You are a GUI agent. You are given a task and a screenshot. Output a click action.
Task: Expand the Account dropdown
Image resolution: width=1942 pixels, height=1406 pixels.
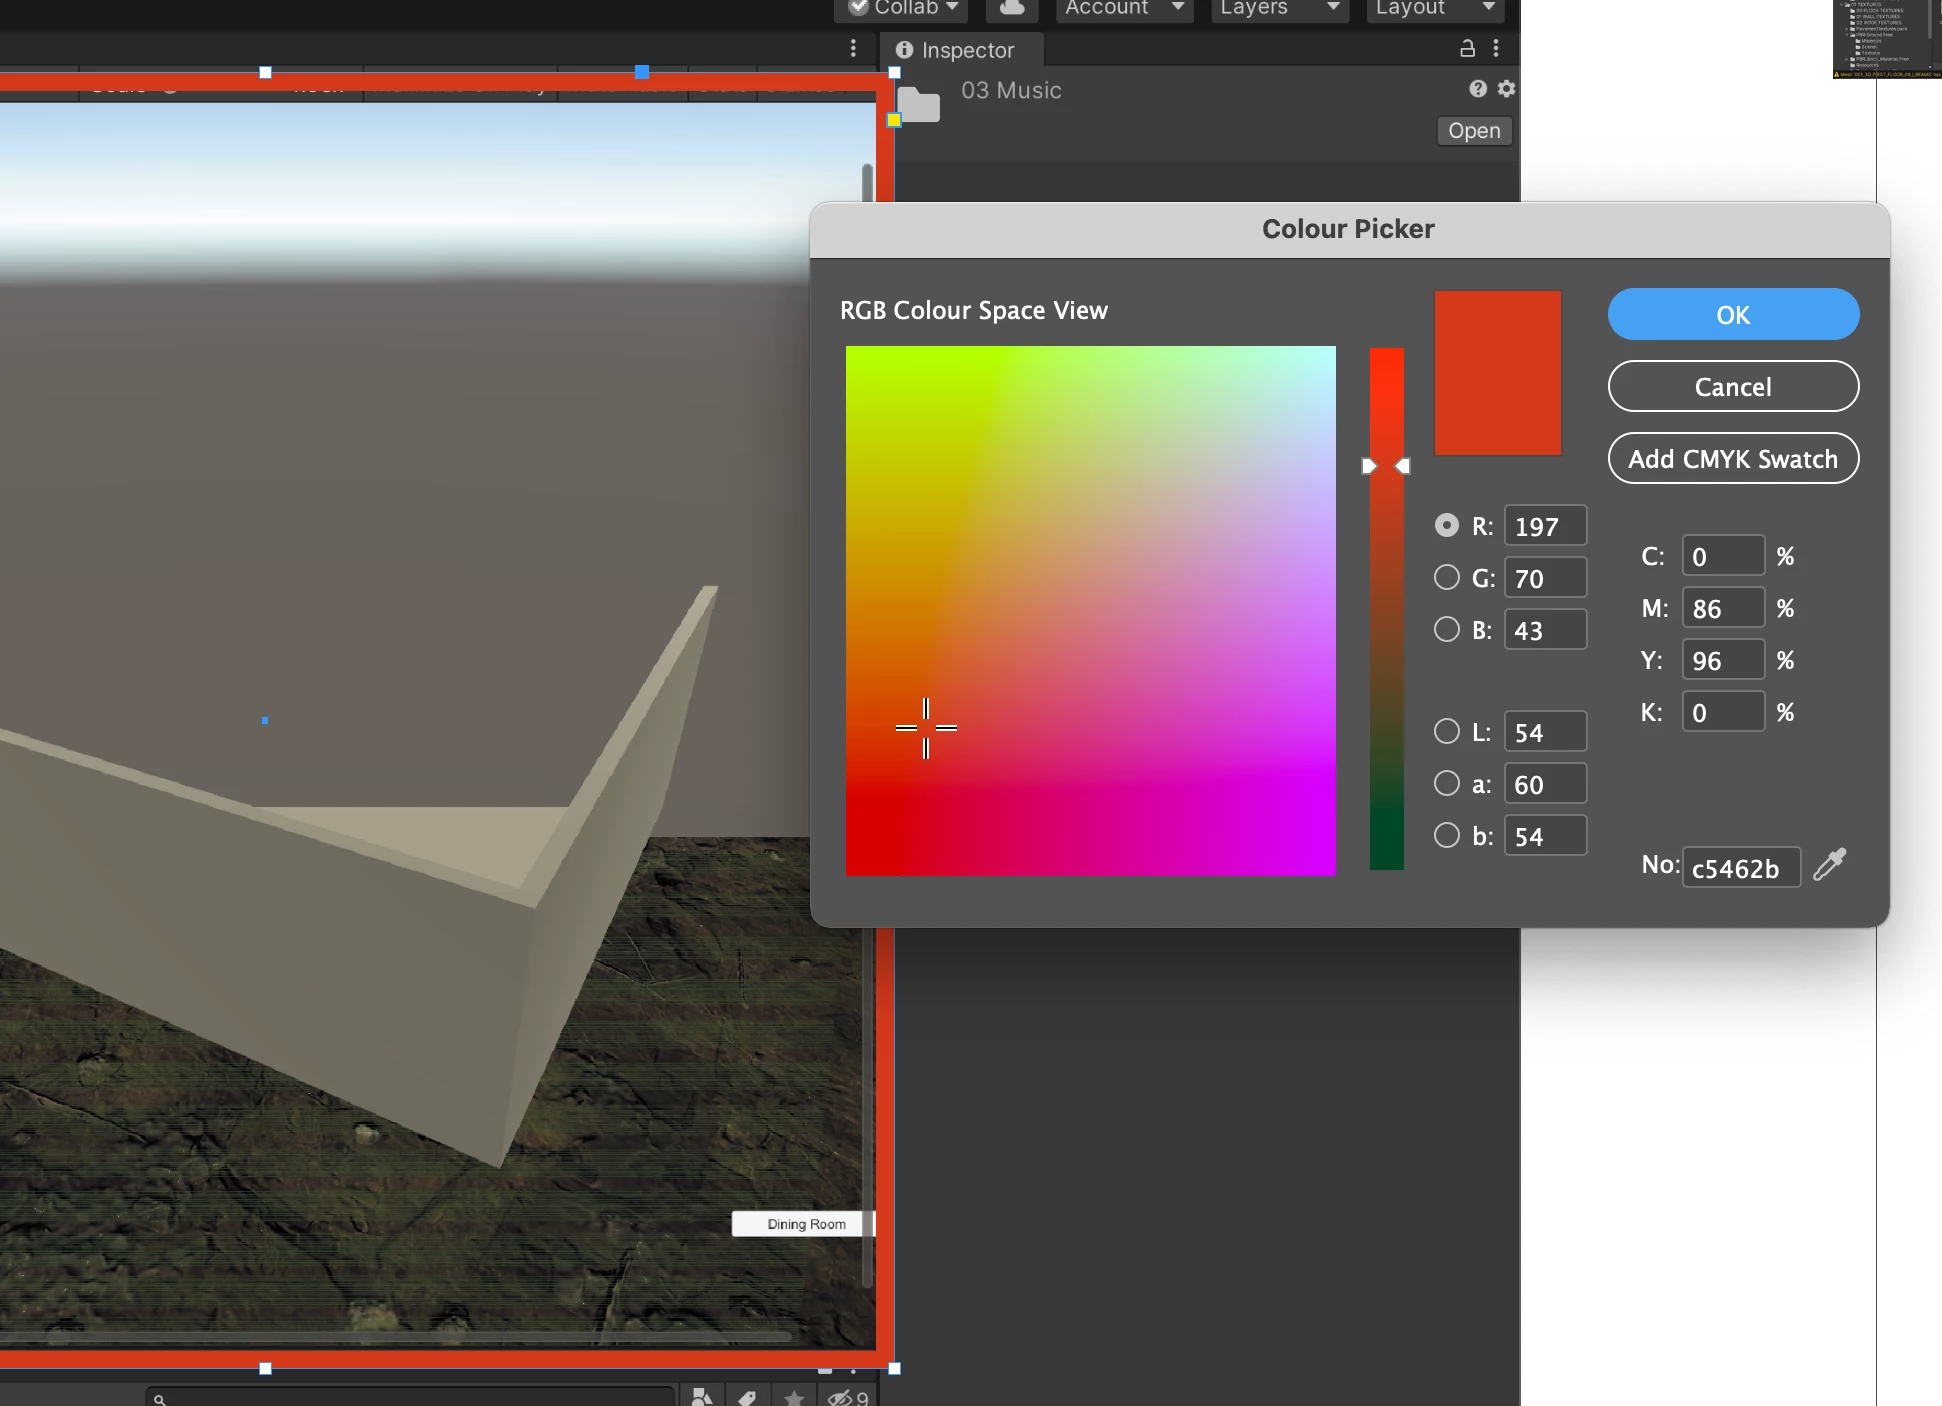point(1124,8)
